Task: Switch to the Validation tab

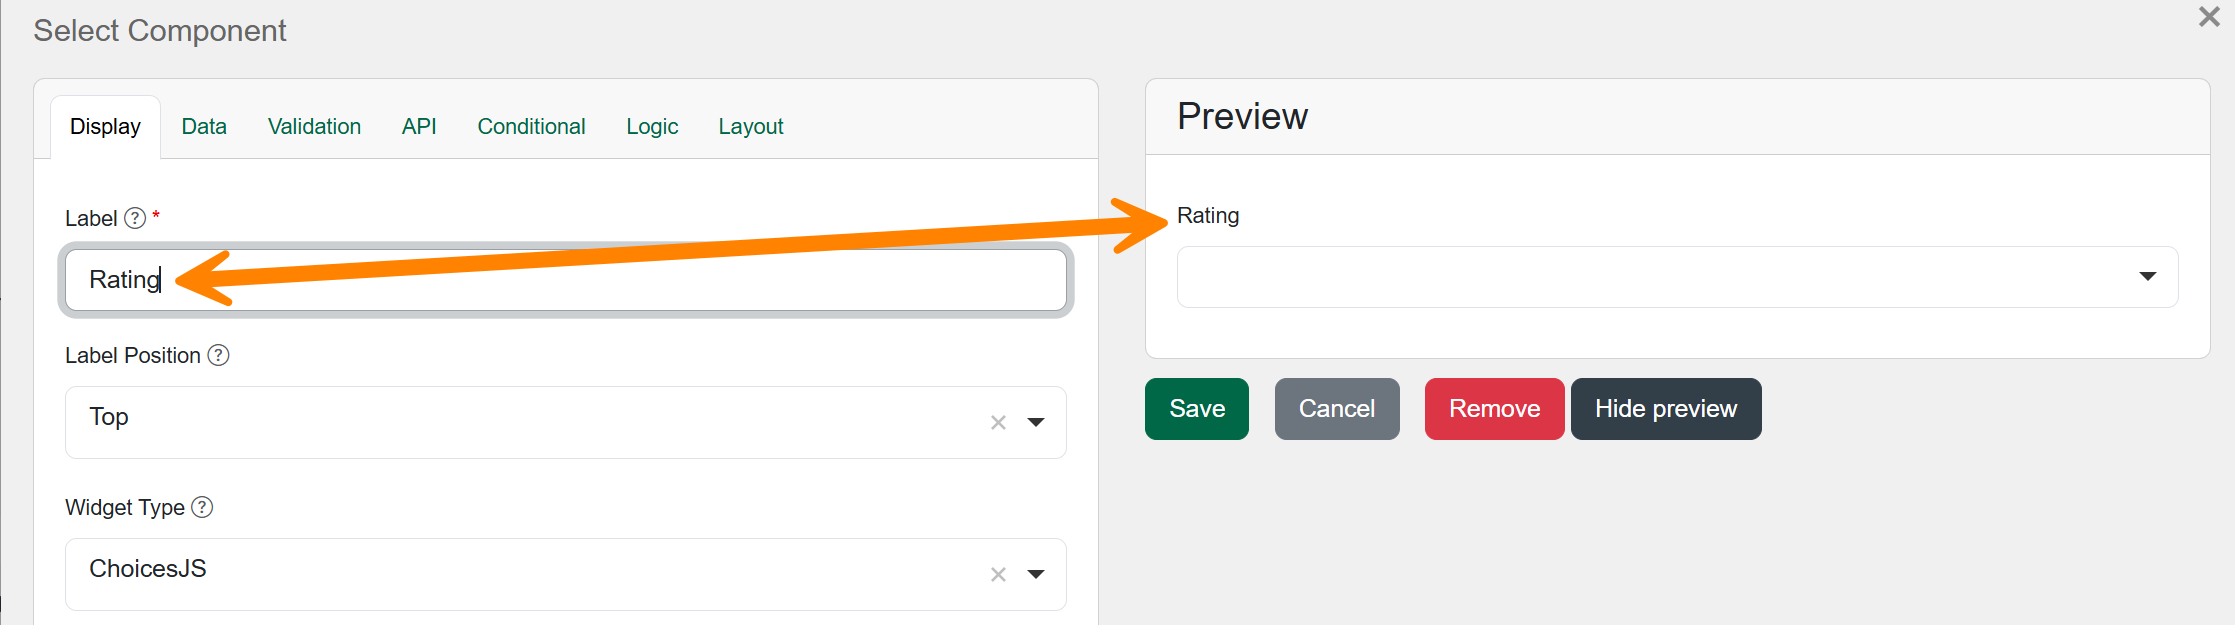Action: click(x=314, y=127)
